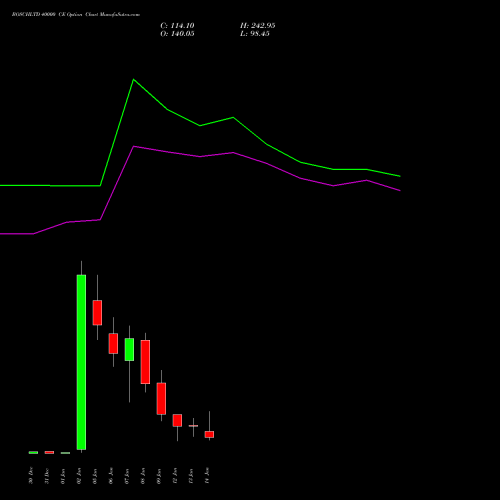Select the close value C: 114.10
Image resolution: width=500 pixels, height=500 pixels.
[x=177, y=26]
